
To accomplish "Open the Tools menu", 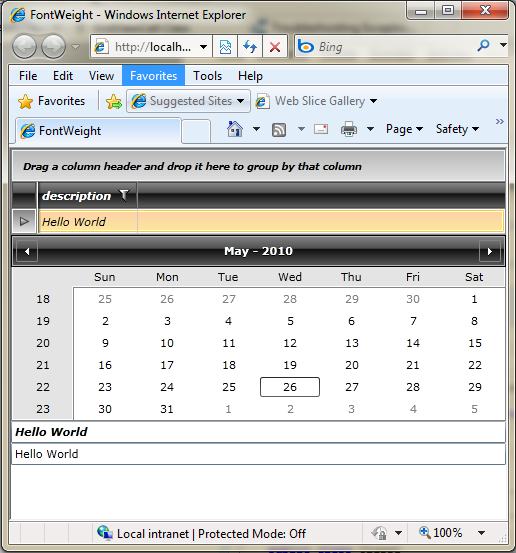I will tap(207, 76).
